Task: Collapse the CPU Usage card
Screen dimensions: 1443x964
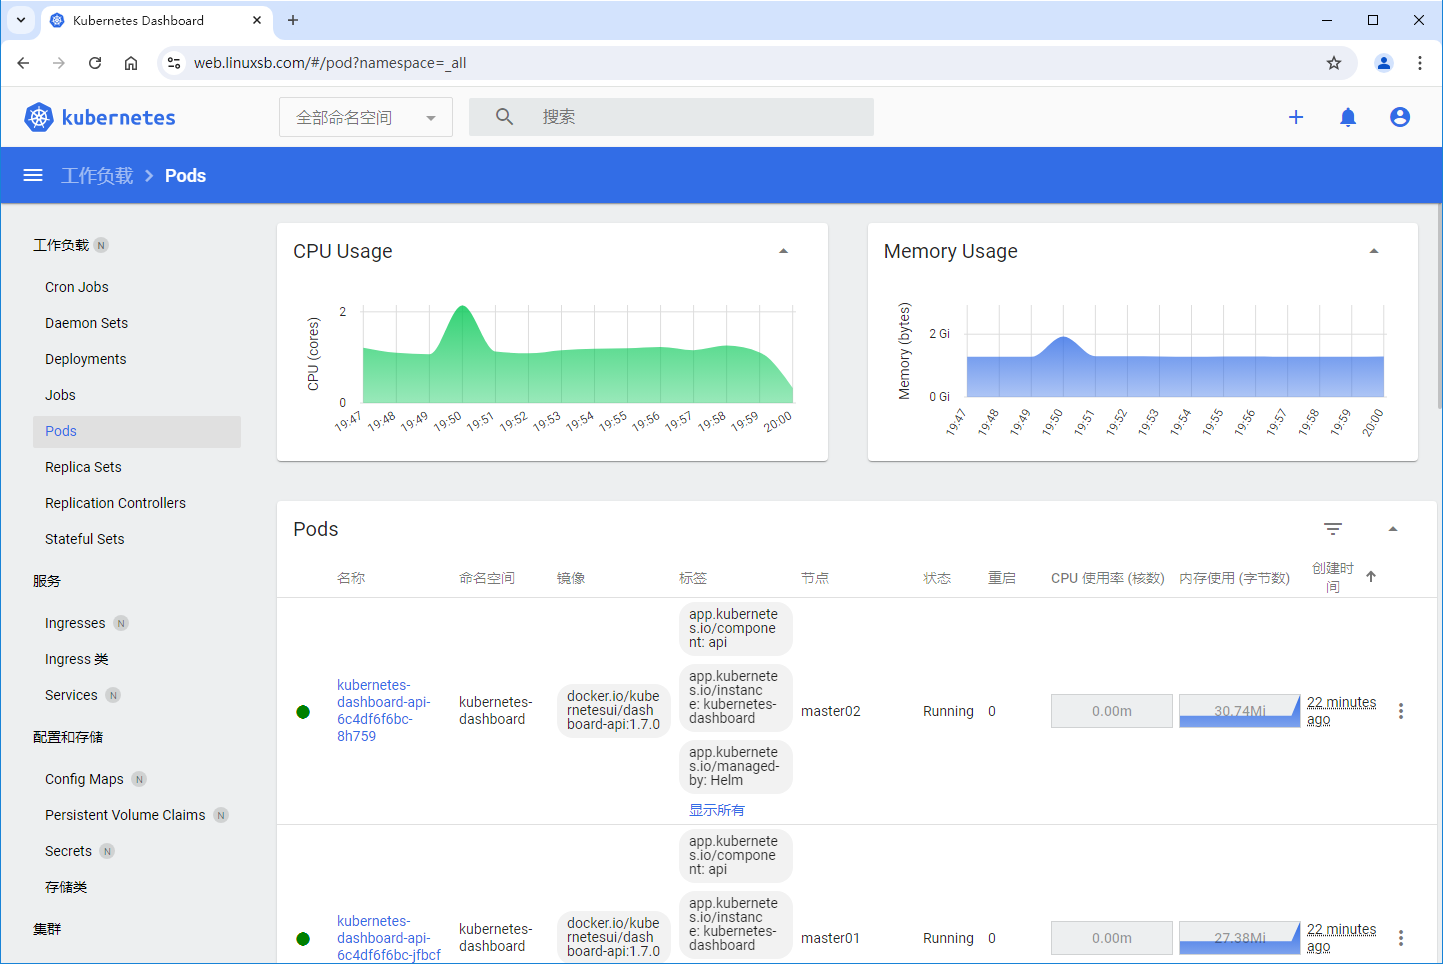Action: pos(784,251)
